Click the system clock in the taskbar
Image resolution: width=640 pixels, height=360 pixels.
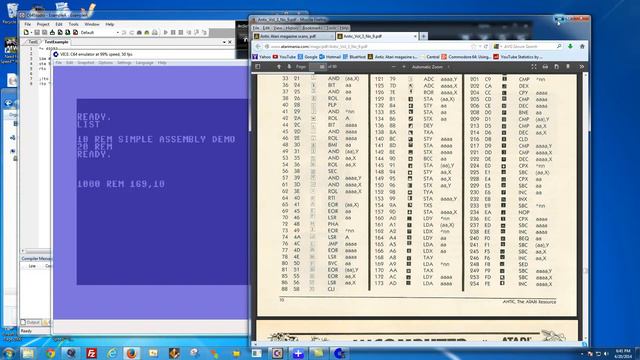(x=624, y=353)
